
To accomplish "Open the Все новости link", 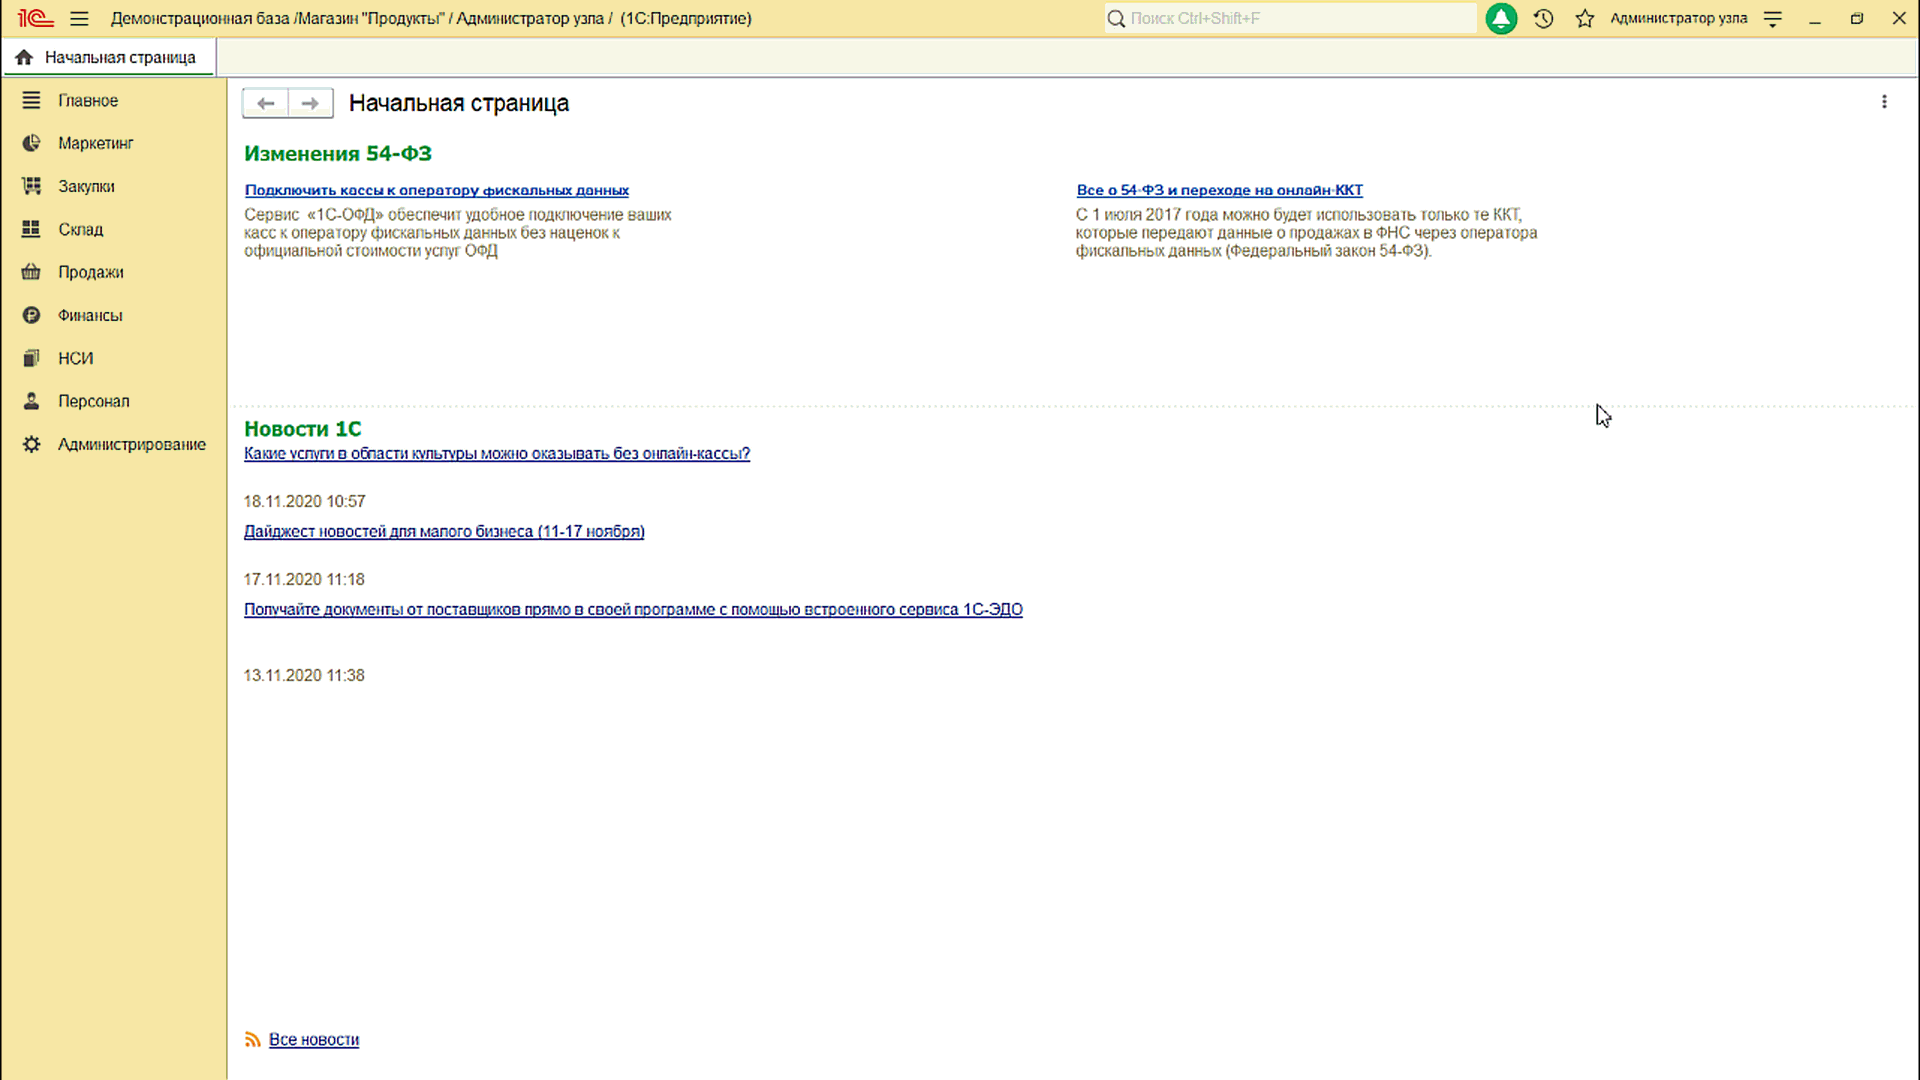I will [313, 1039].
